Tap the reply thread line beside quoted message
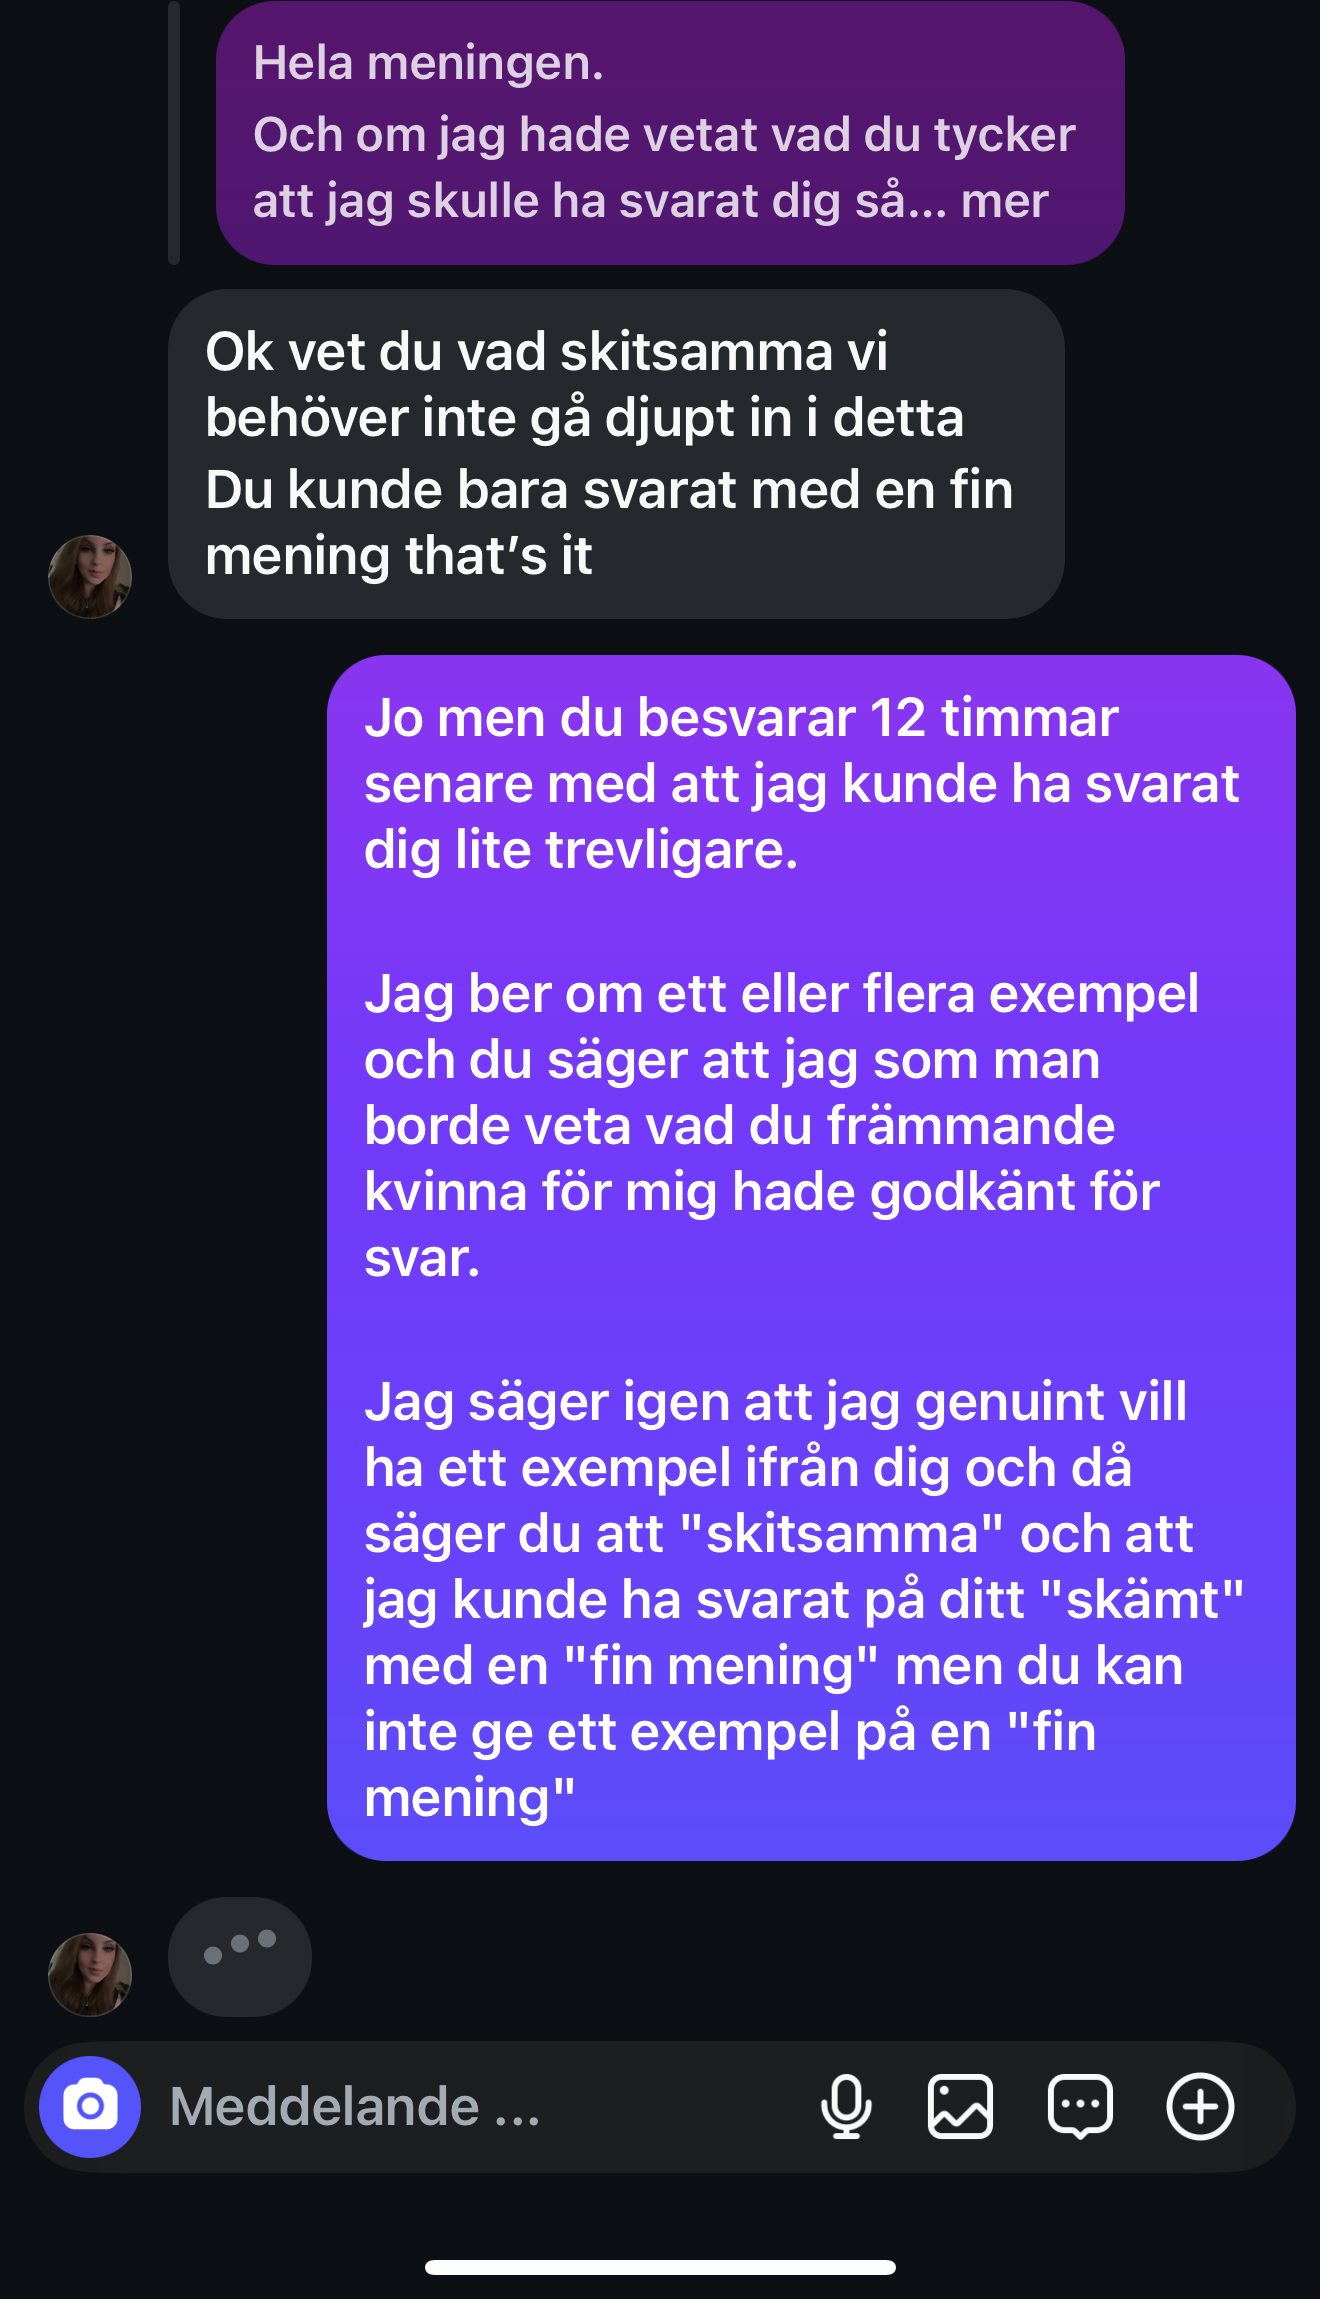This screenshot has height=2299, width=1320. point(174,132)
